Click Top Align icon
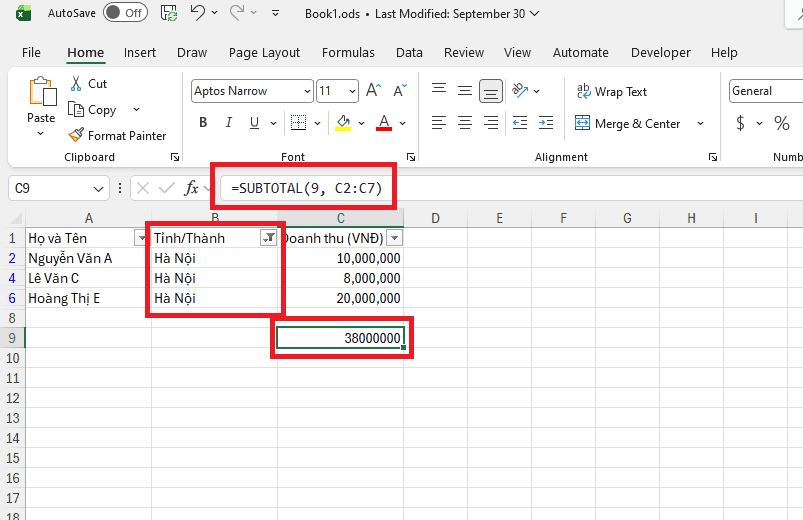Image resolution: width=803 pixels, height=520 pixels. 439,90
